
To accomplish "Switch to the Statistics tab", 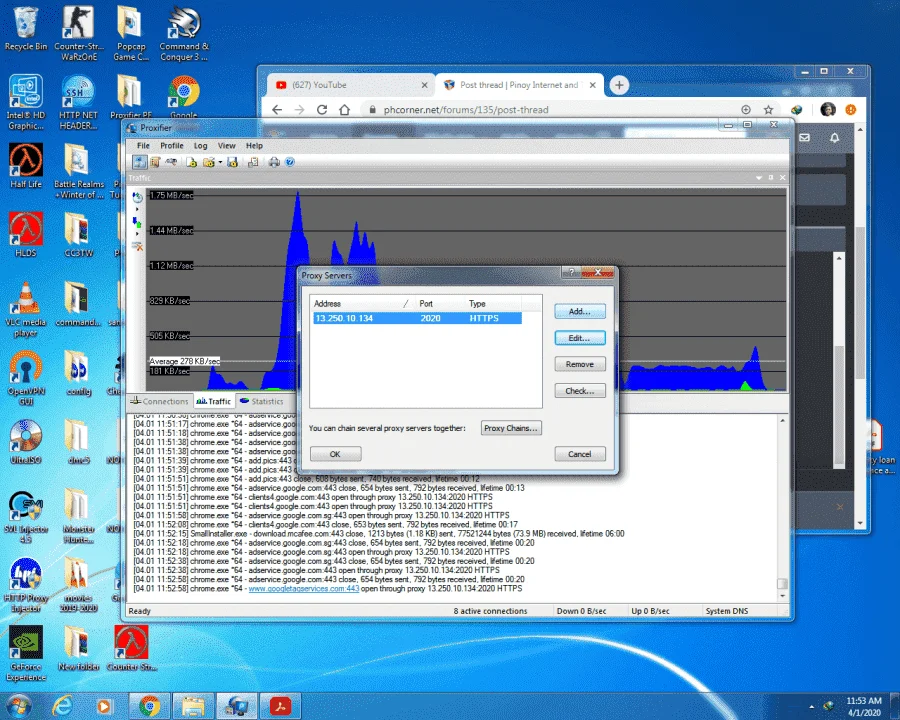I will (262, 401).
